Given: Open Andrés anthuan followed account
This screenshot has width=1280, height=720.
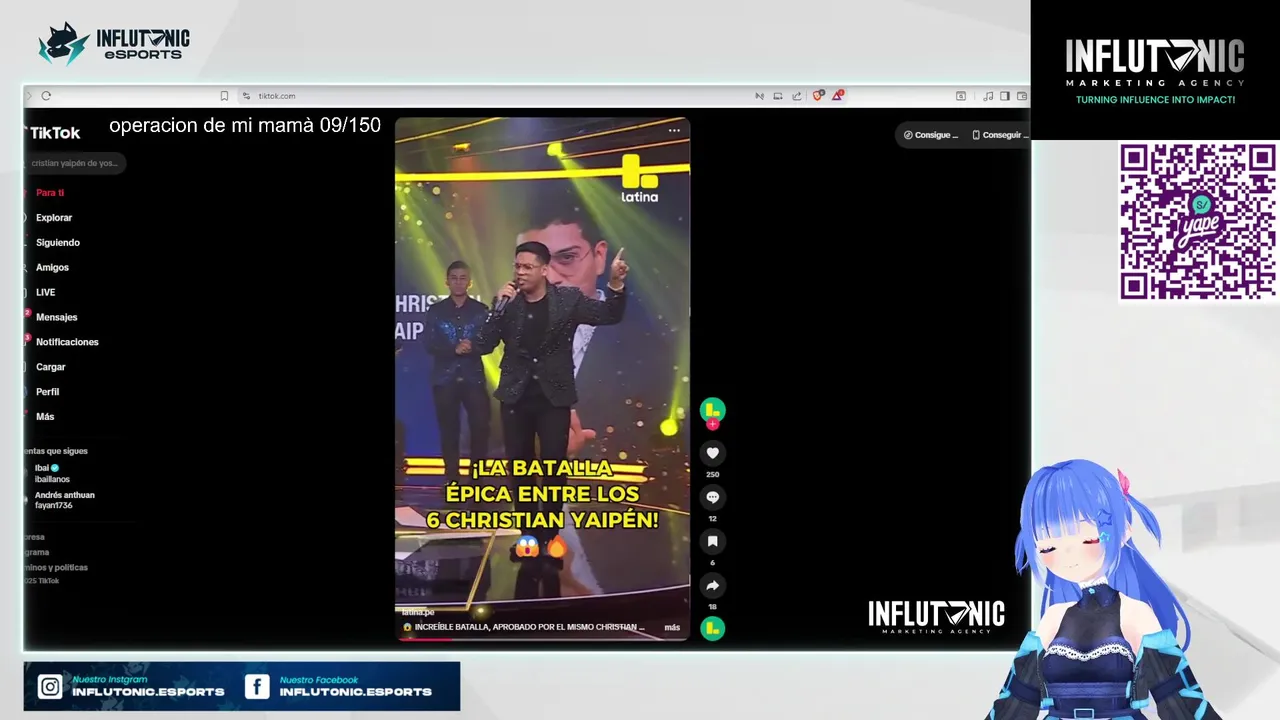Looking at the screenshot, I should click(65, 500).
